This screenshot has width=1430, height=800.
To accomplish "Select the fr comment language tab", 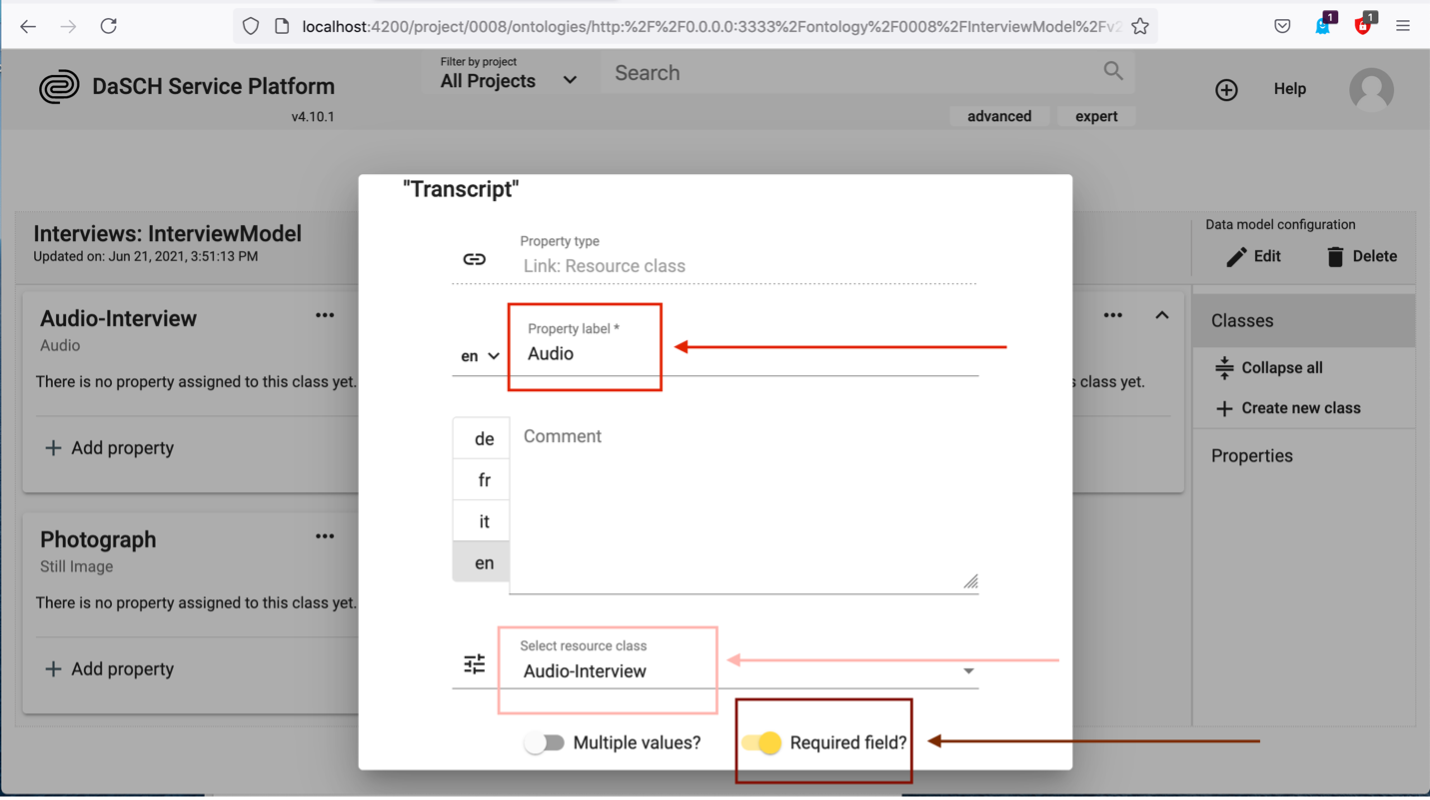I will point(484,480).
